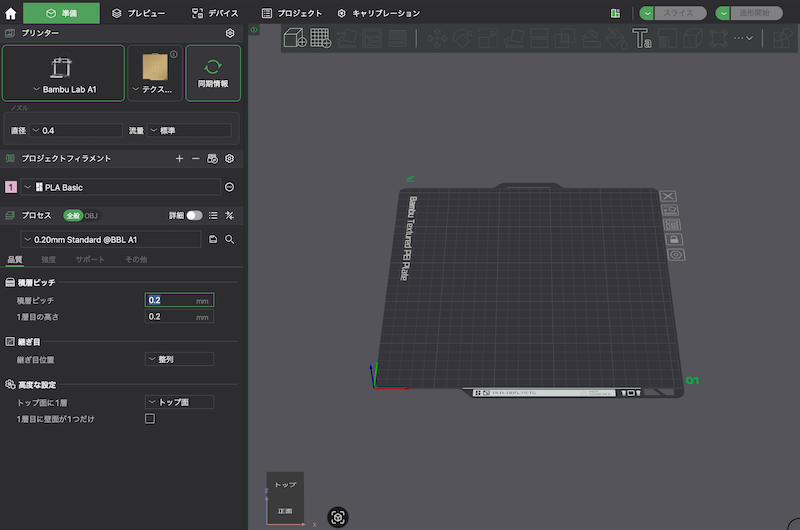Open printer settings gear icon

click(x=229, y=33)
